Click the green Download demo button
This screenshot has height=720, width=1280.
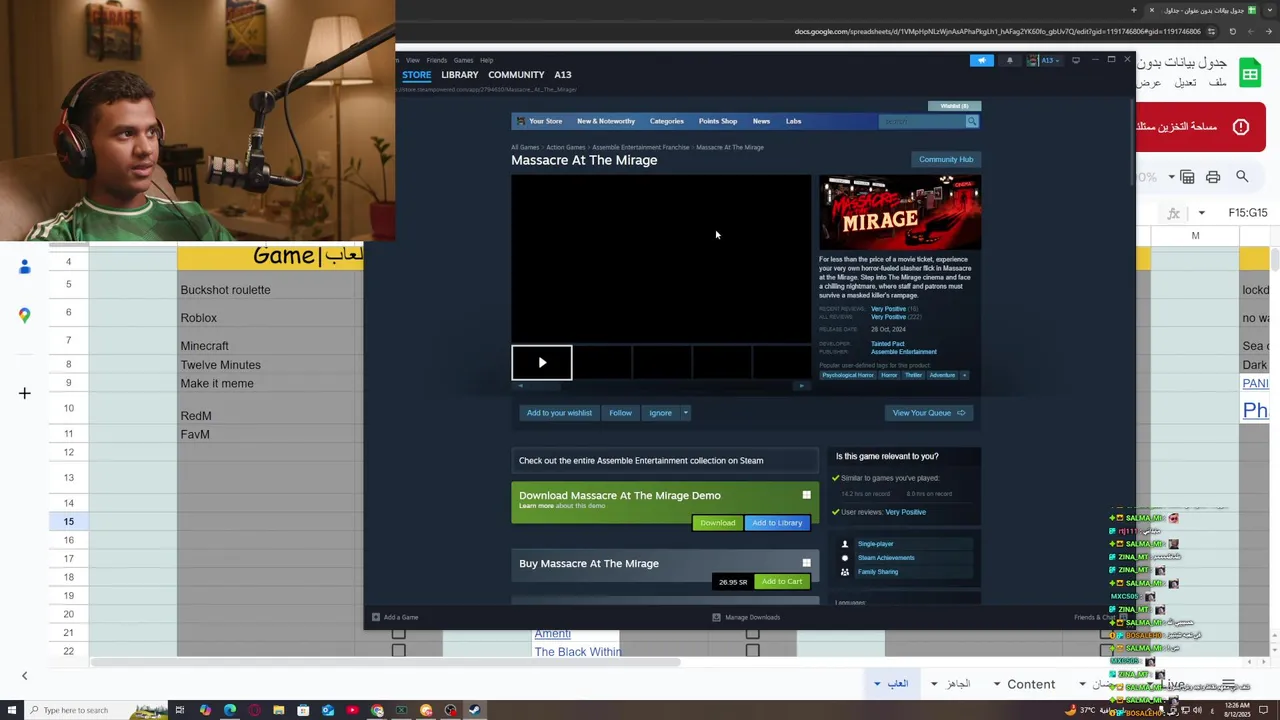point(717,523)
